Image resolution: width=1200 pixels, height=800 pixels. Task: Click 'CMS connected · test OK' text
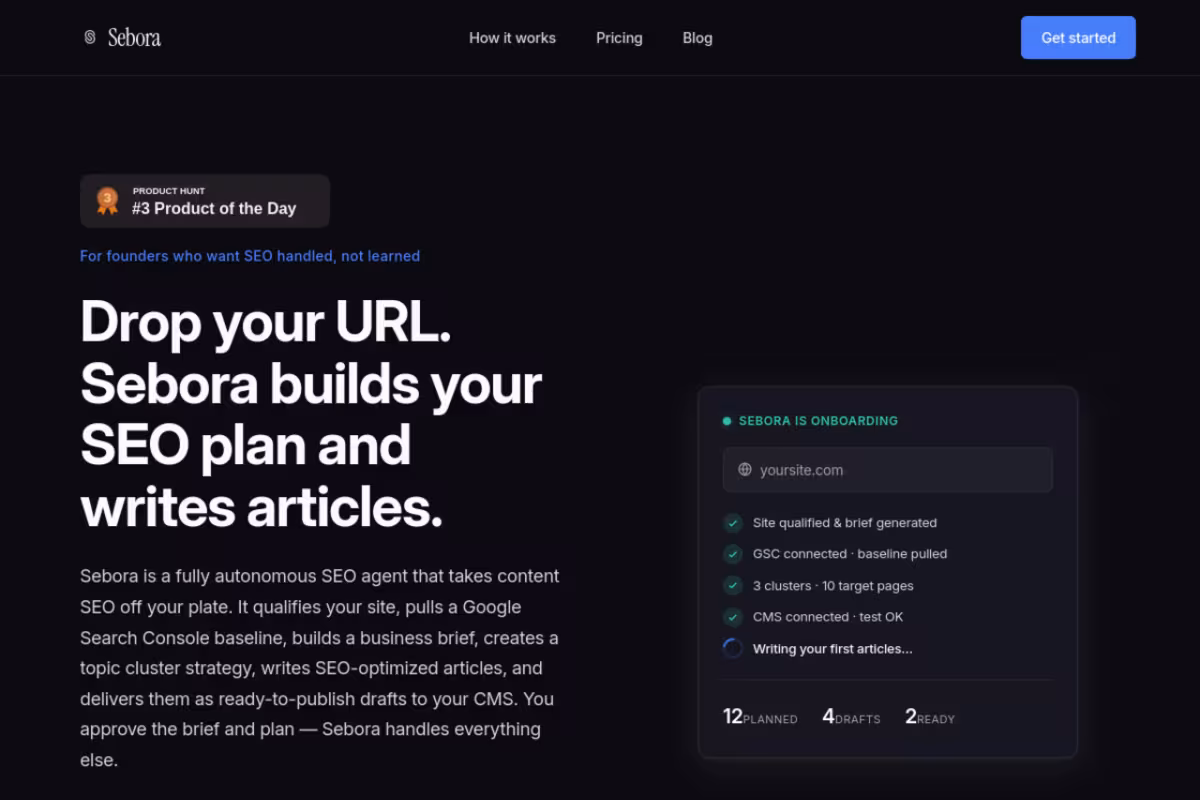[828, 617]
